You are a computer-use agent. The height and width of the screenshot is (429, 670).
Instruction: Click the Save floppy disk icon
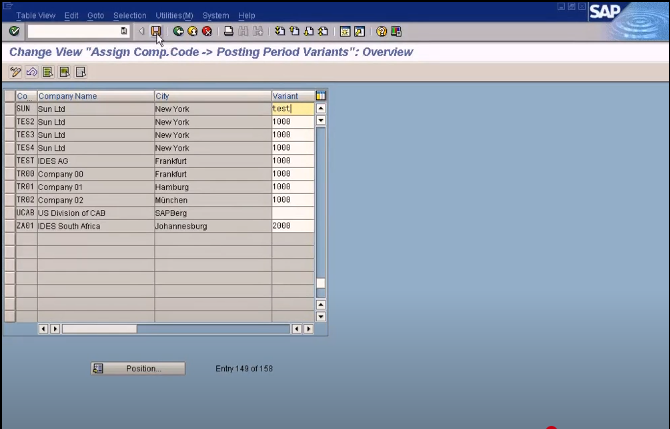(156, 31)
